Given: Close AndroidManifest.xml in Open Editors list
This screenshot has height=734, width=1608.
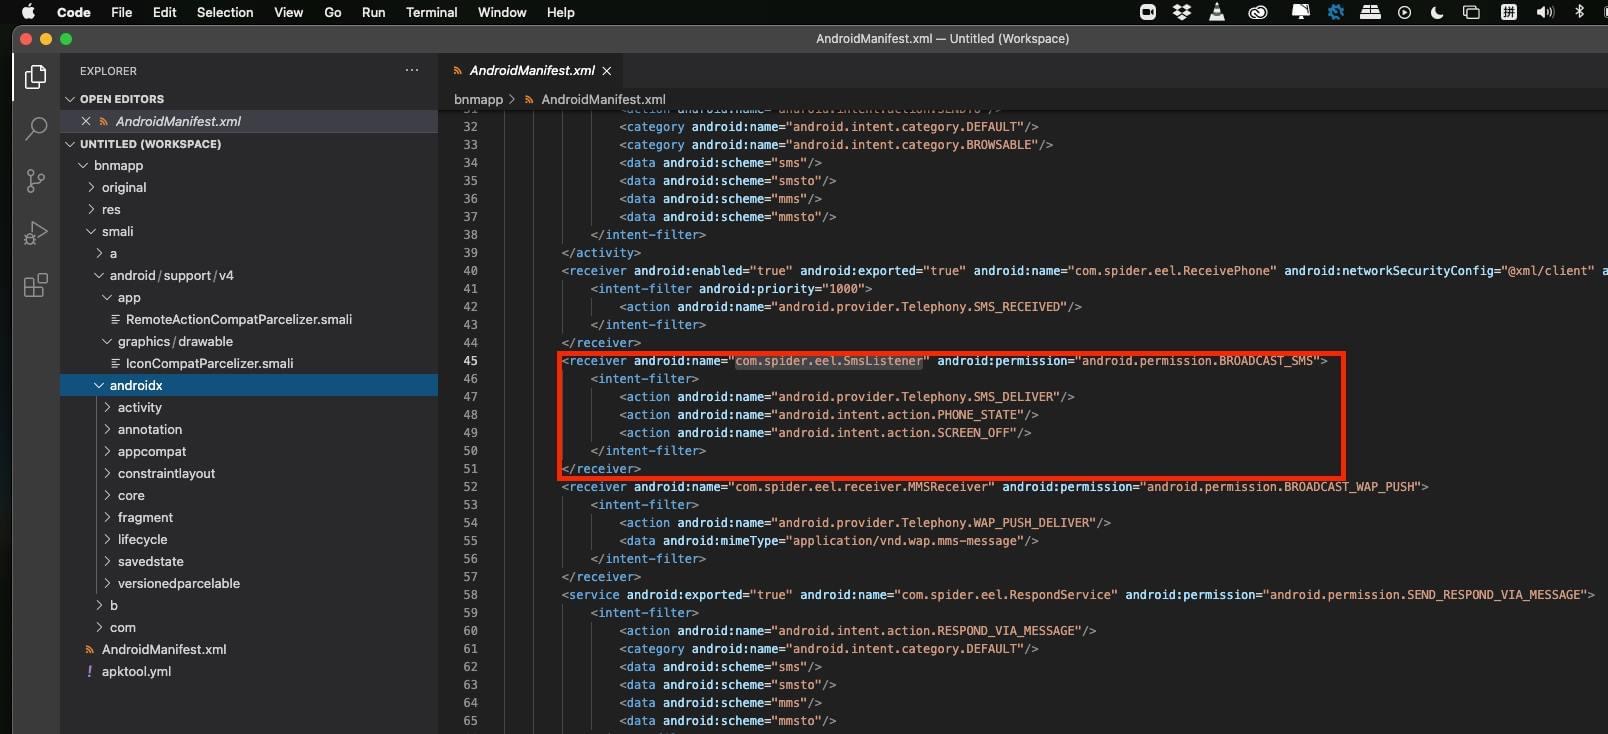Looking at the screenshot, I should 86,121.
